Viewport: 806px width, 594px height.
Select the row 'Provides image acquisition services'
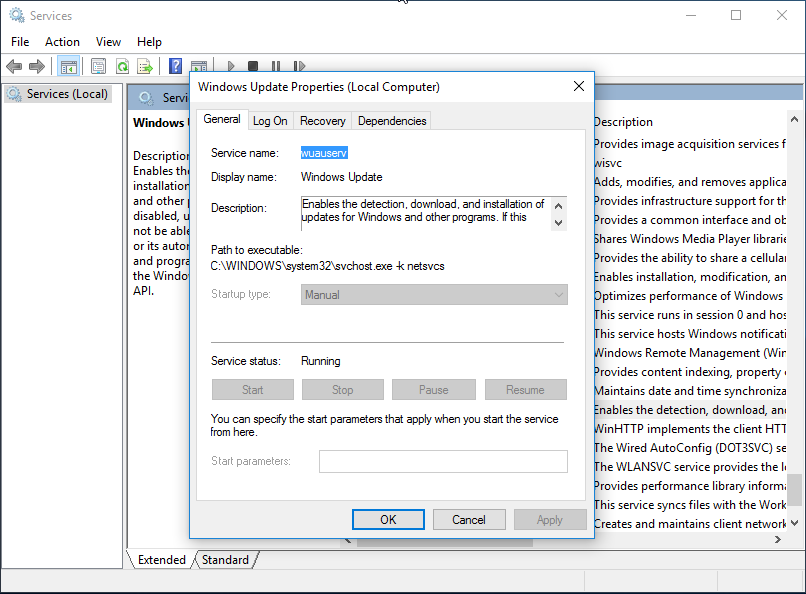[x=690, y=144]
